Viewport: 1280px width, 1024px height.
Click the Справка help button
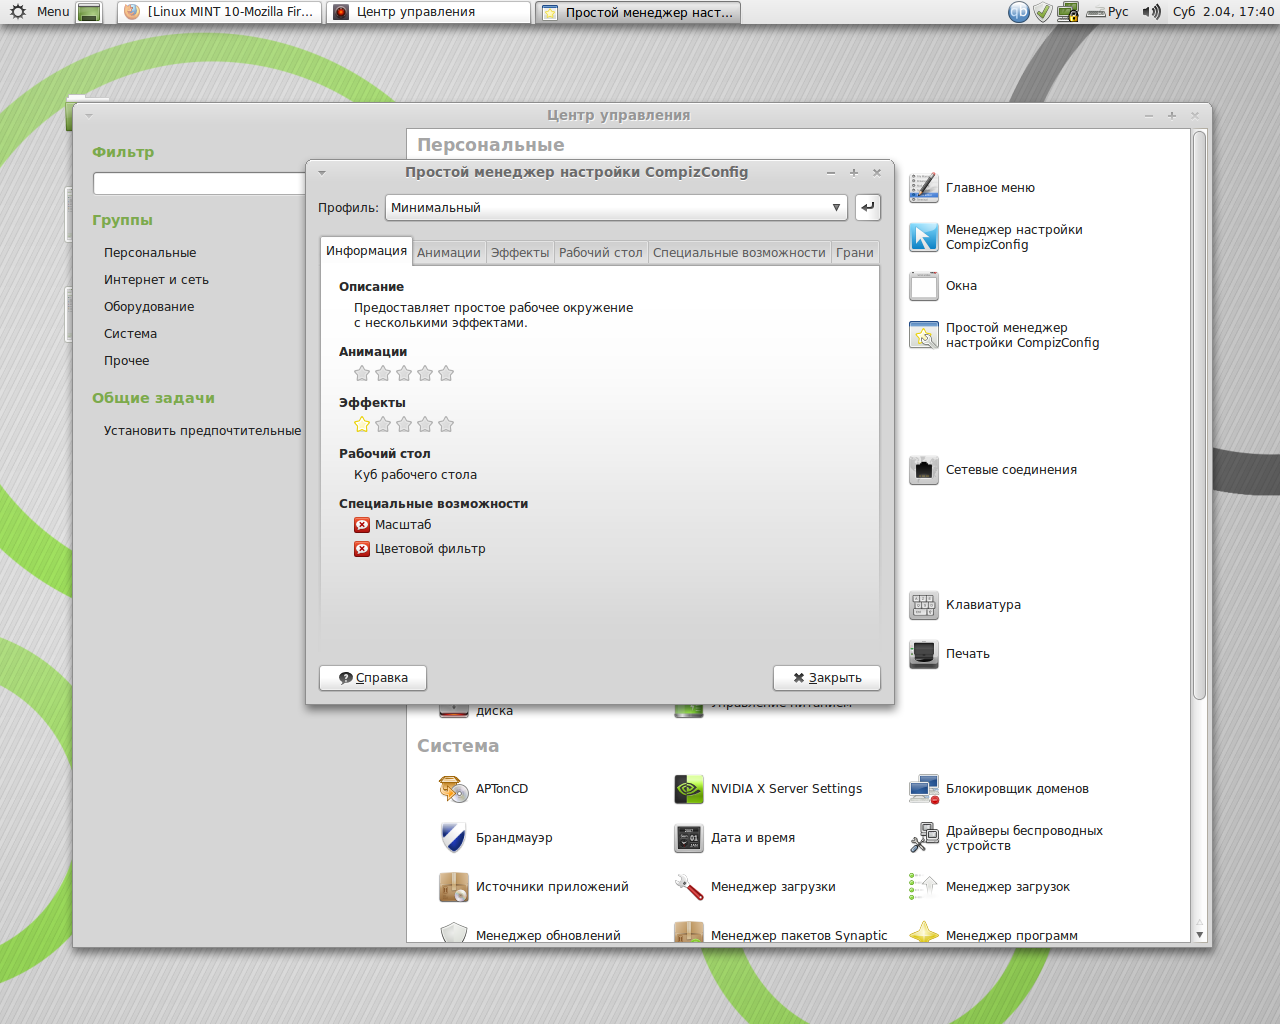coord(373,678)
